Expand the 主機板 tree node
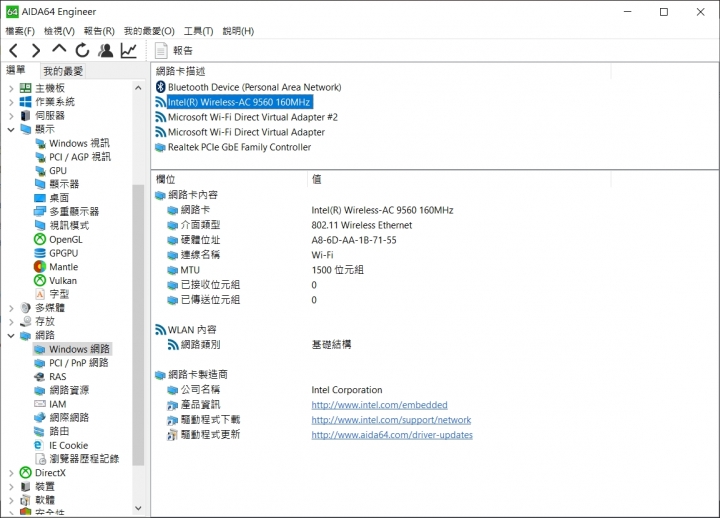 click(11, 89)
